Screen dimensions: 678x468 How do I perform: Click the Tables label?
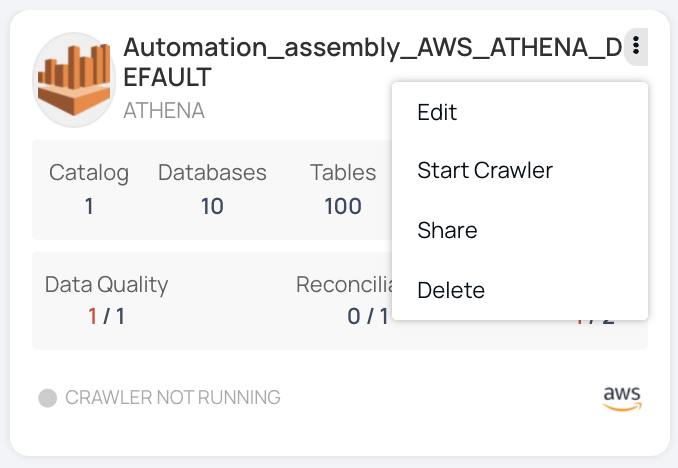[343, 173]
